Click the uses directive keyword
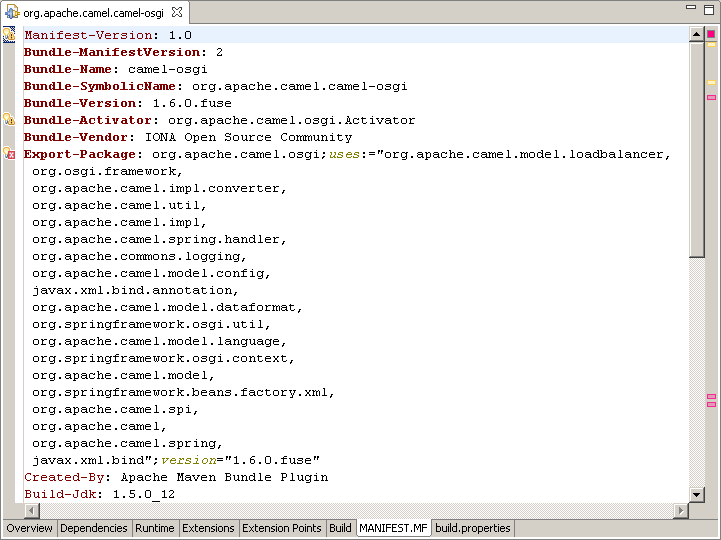Screen dimensions: 721x540 344,154
